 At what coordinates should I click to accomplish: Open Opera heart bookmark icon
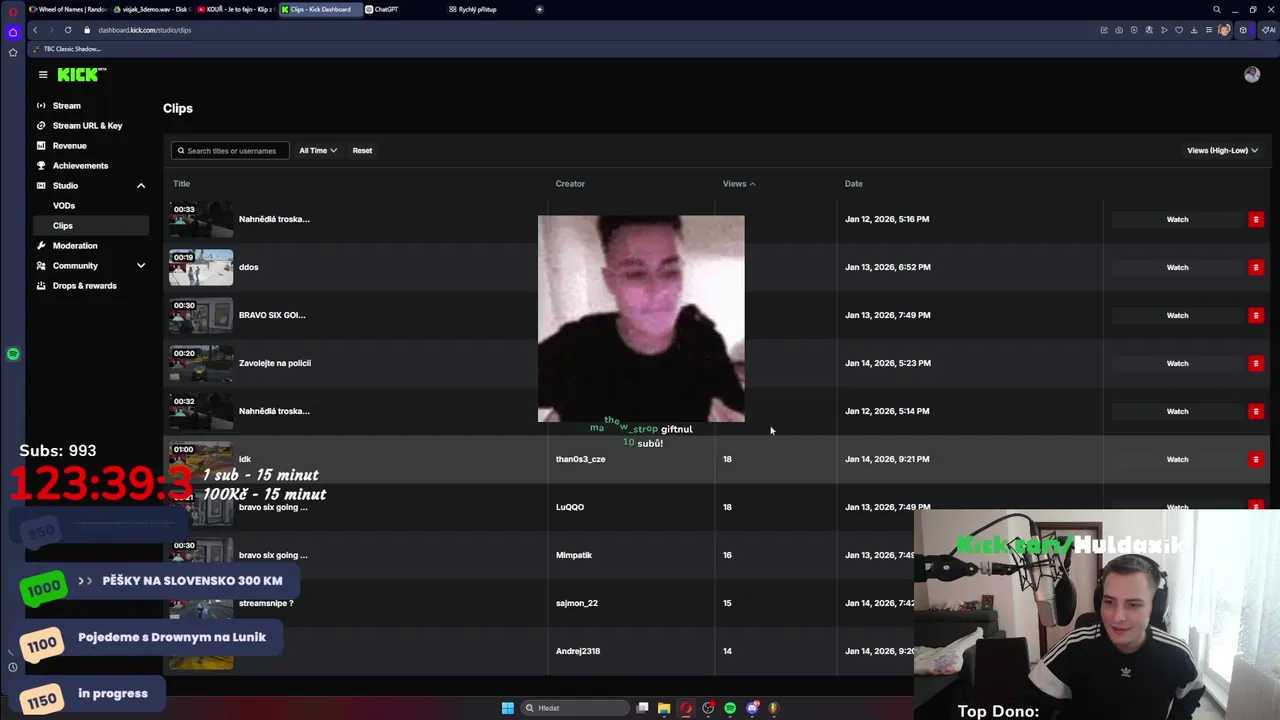[x=1179, y=30]
